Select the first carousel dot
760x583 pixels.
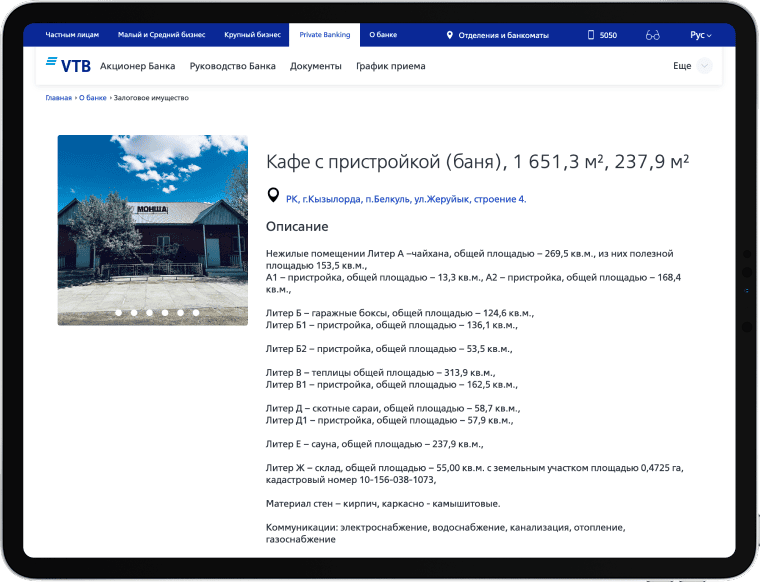pyautogui.click(x=119, y=313)
